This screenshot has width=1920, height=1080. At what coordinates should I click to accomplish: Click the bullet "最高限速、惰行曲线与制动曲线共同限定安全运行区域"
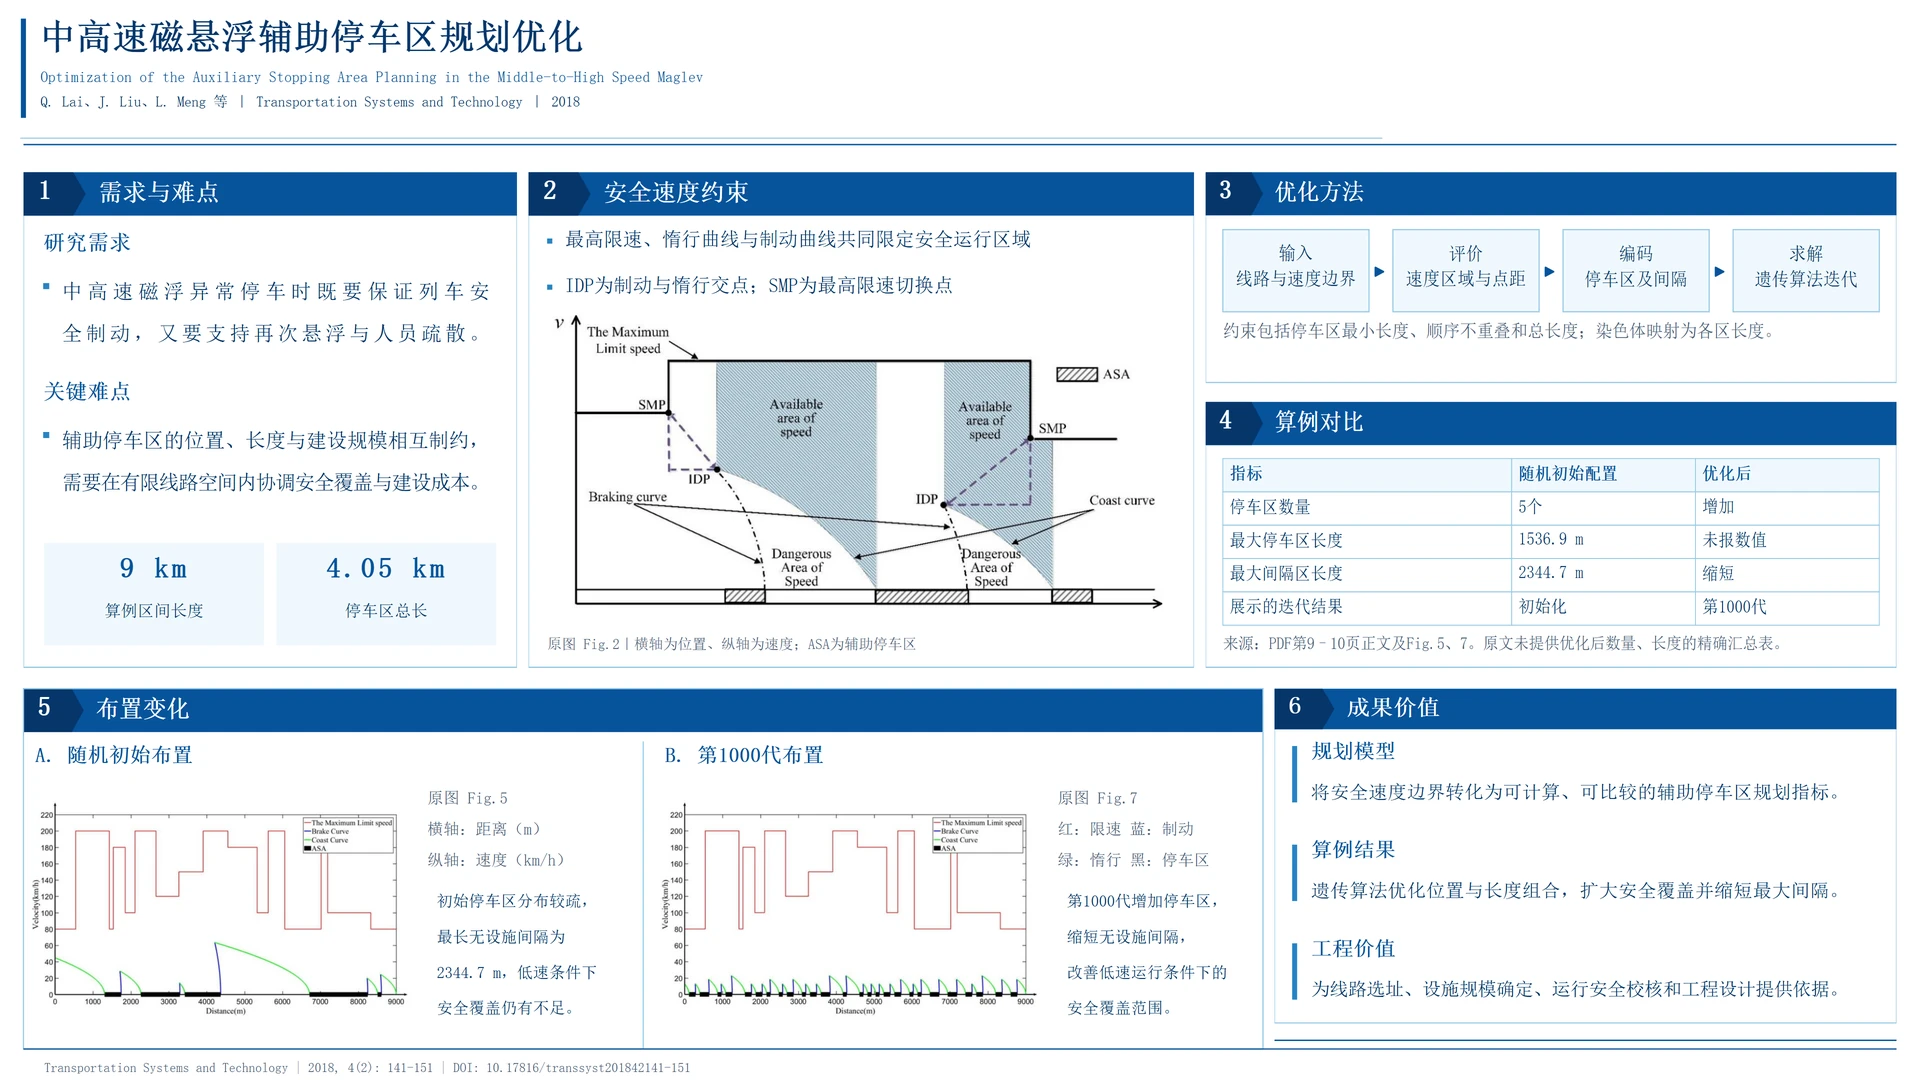tap(797, 240)
